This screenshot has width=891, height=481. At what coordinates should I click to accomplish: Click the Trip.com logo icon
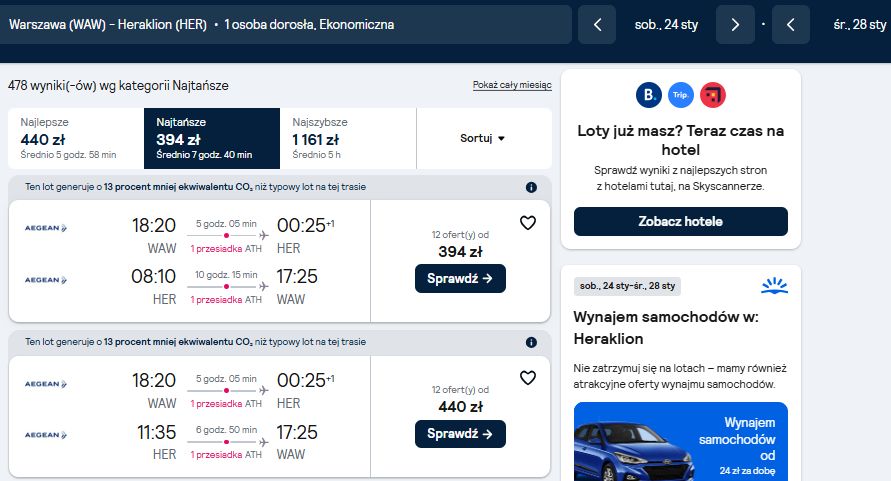[x=681, y=95]
